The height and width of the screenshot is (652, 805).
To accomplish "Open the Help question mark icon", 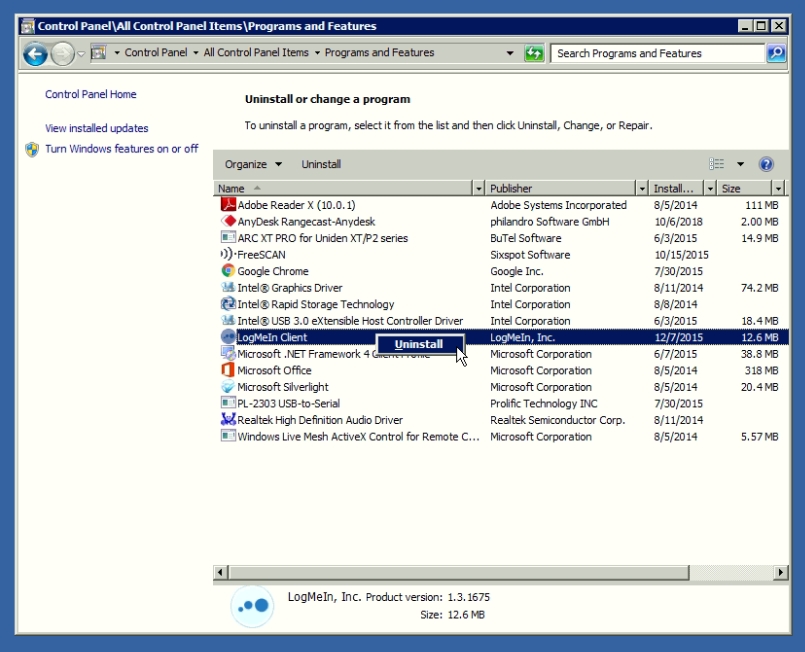I will coord(766,164).
